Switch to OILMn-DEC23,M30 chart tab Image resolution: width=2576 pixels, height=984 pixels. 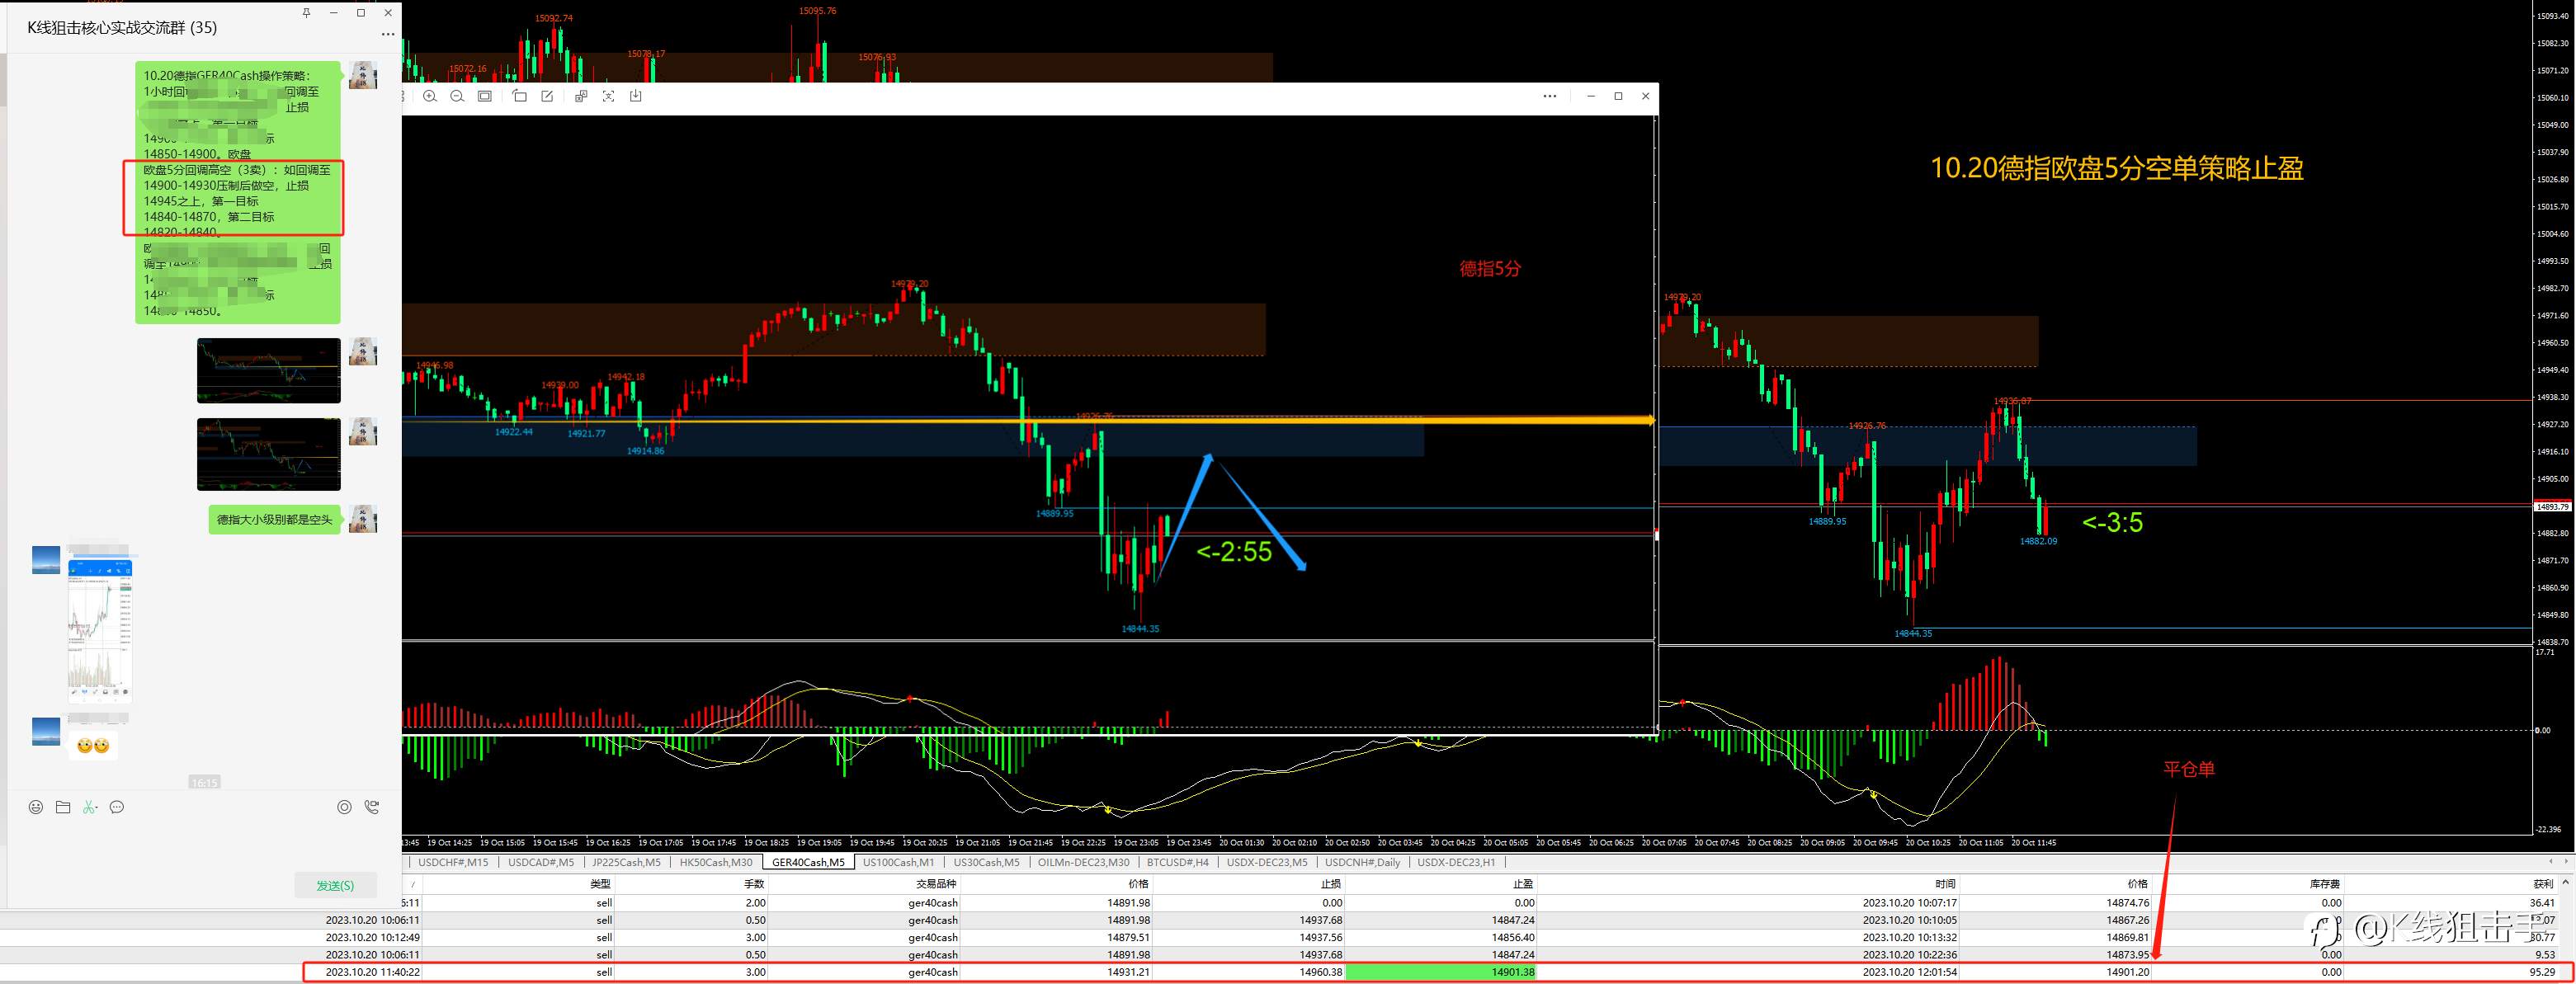(1083, 862)
